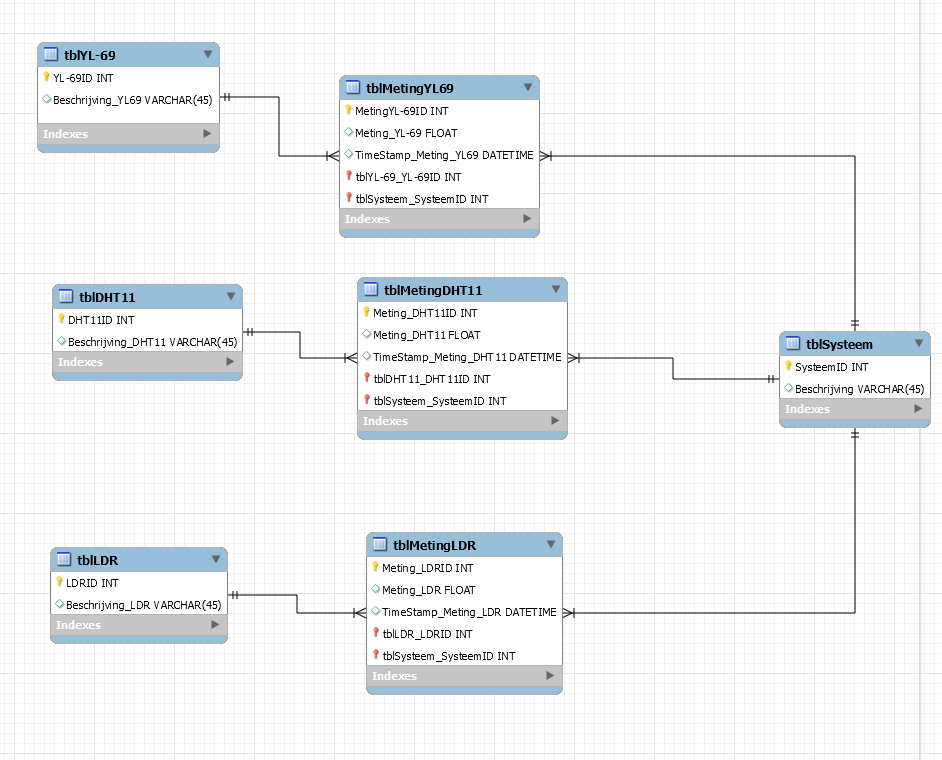Click tblMetingYL69's tblSysteem_SysteemID foreign key icon
The image size is (942, 760).
(x=348, y=198)
